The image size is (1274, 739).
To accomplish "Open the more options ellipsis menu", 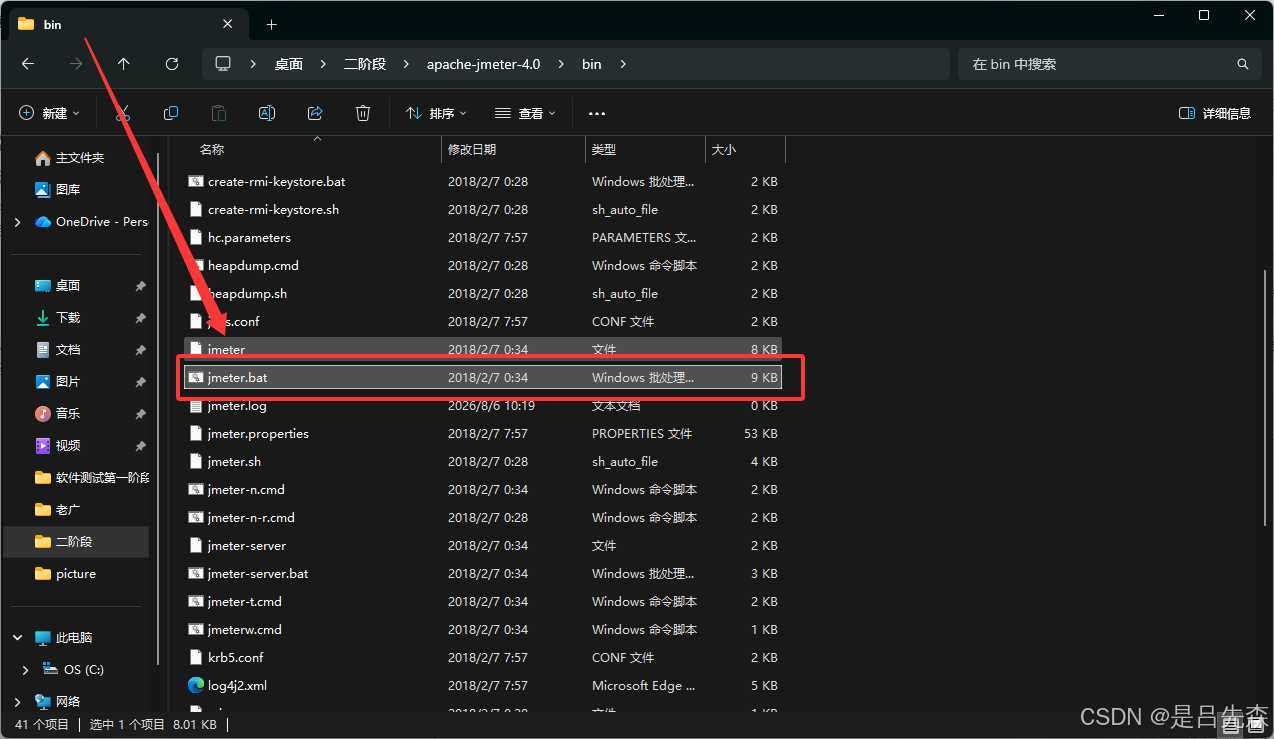I will pyautogui.click(x=597, y=114).
